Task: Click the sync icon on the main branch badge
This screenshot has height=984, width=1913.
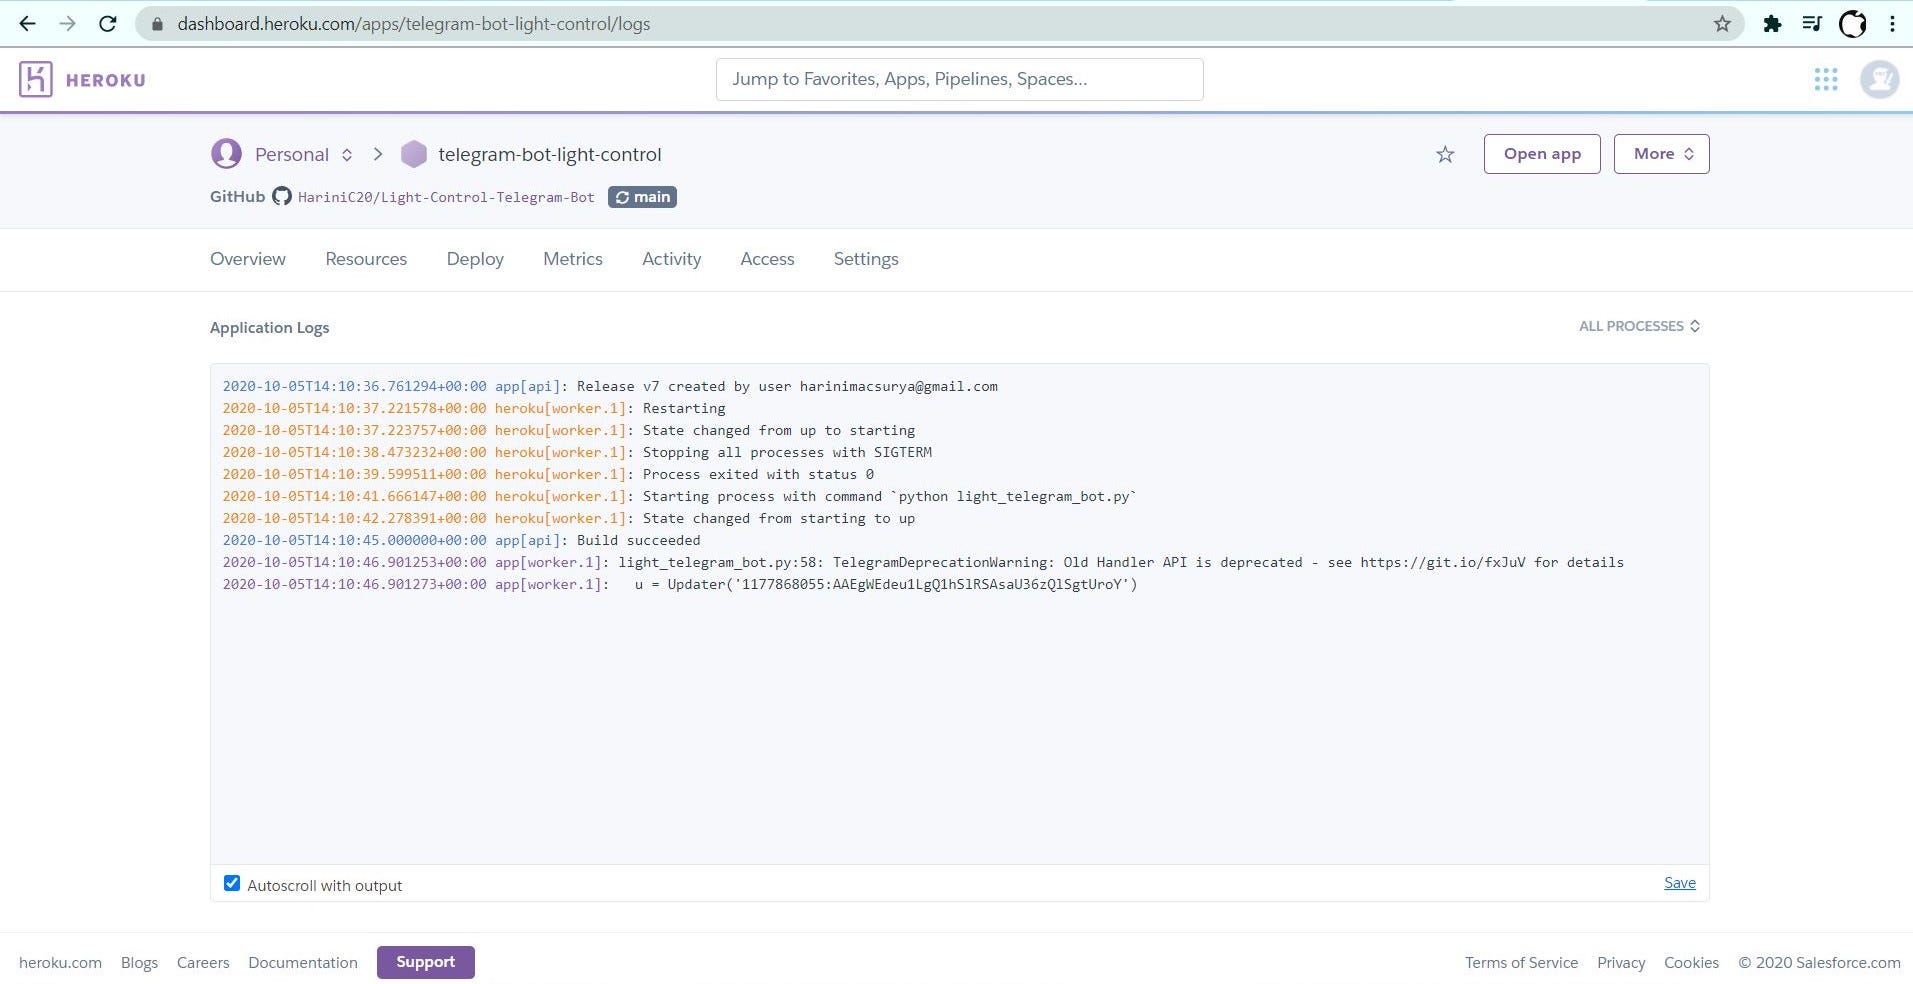Action: [x=621, y=197]
